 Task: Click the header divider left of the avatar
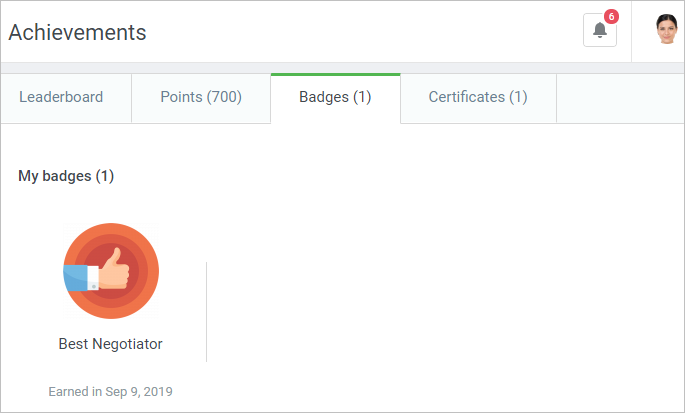pyautogui.click(x=631, y=31)
